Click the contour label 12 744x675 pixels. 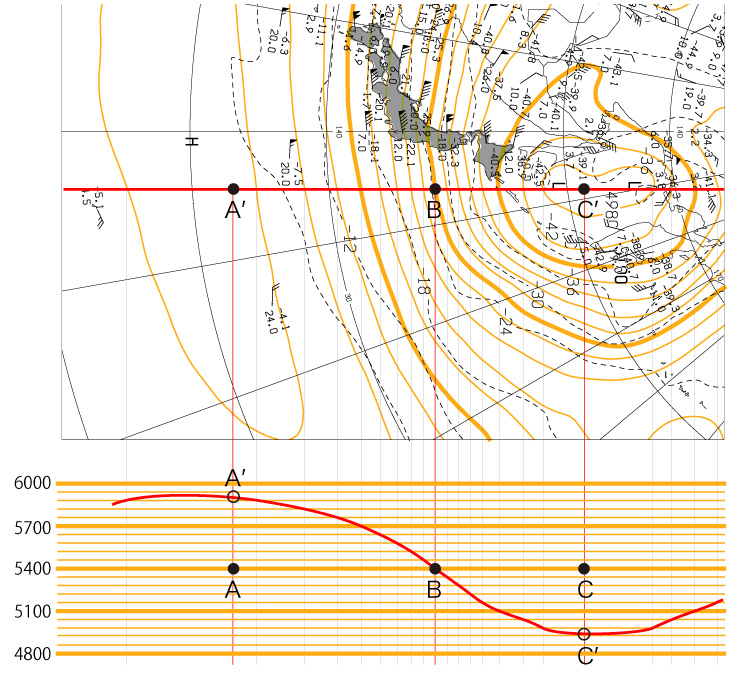coord(350,241)
